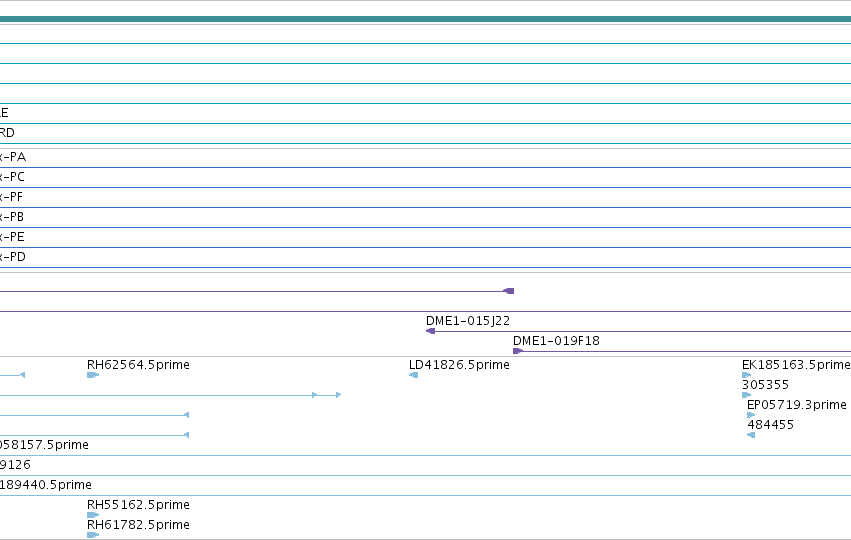Select the transcript label ending in -PE

point(12,237)
